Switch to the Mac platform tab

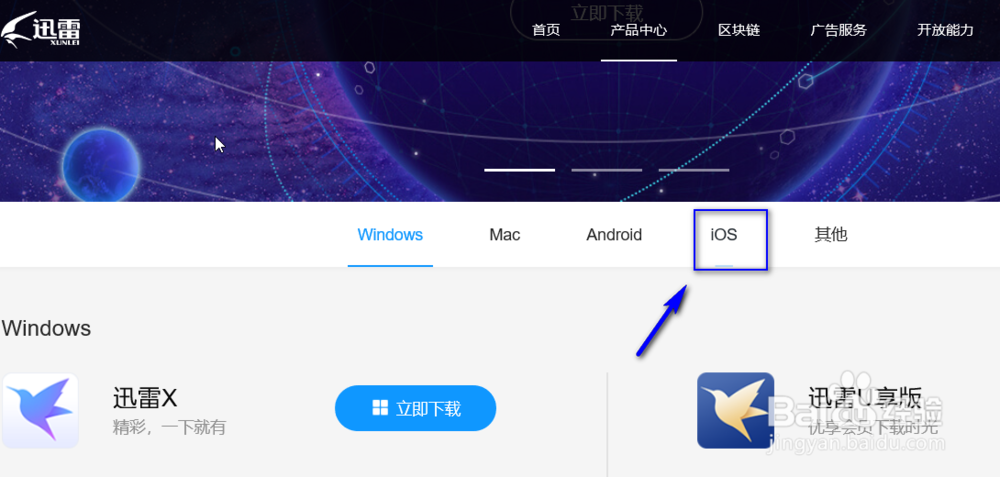pyautogui.click(x=504, y=235)
